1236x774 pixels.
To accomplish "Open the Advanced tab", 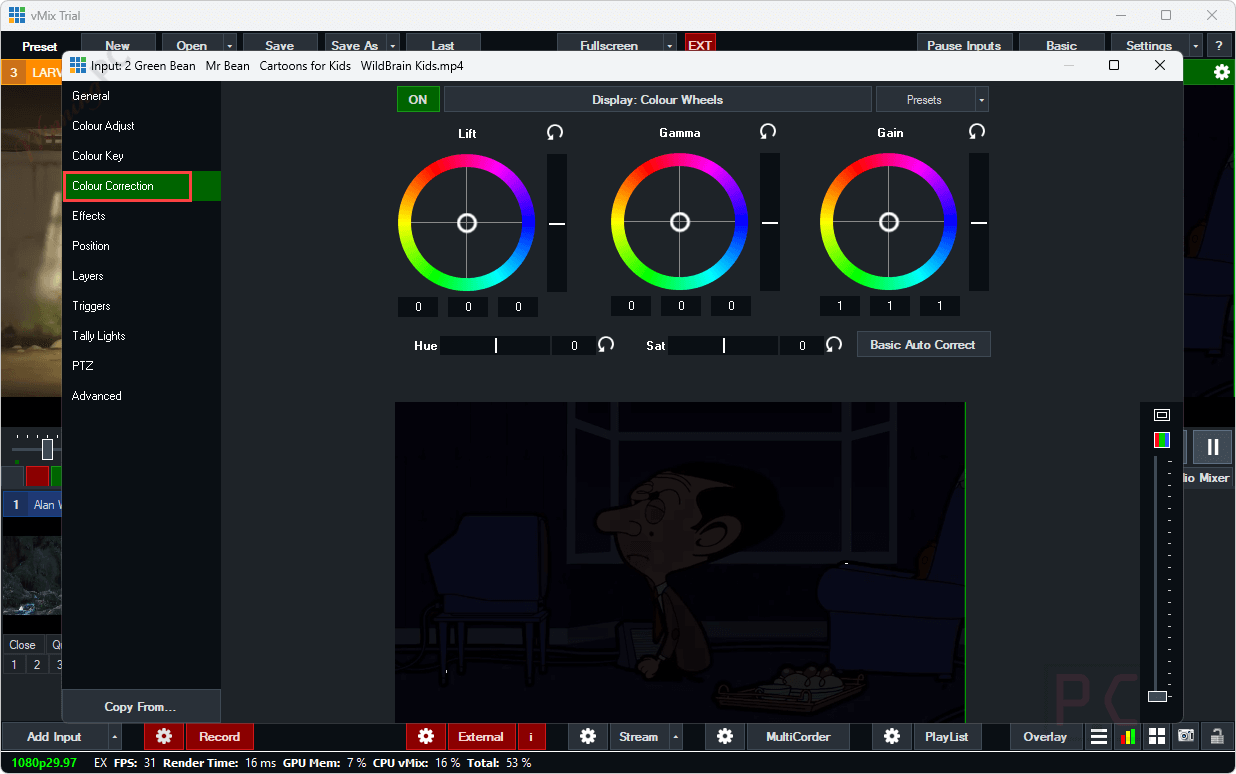I will click(x=141, y=396).
